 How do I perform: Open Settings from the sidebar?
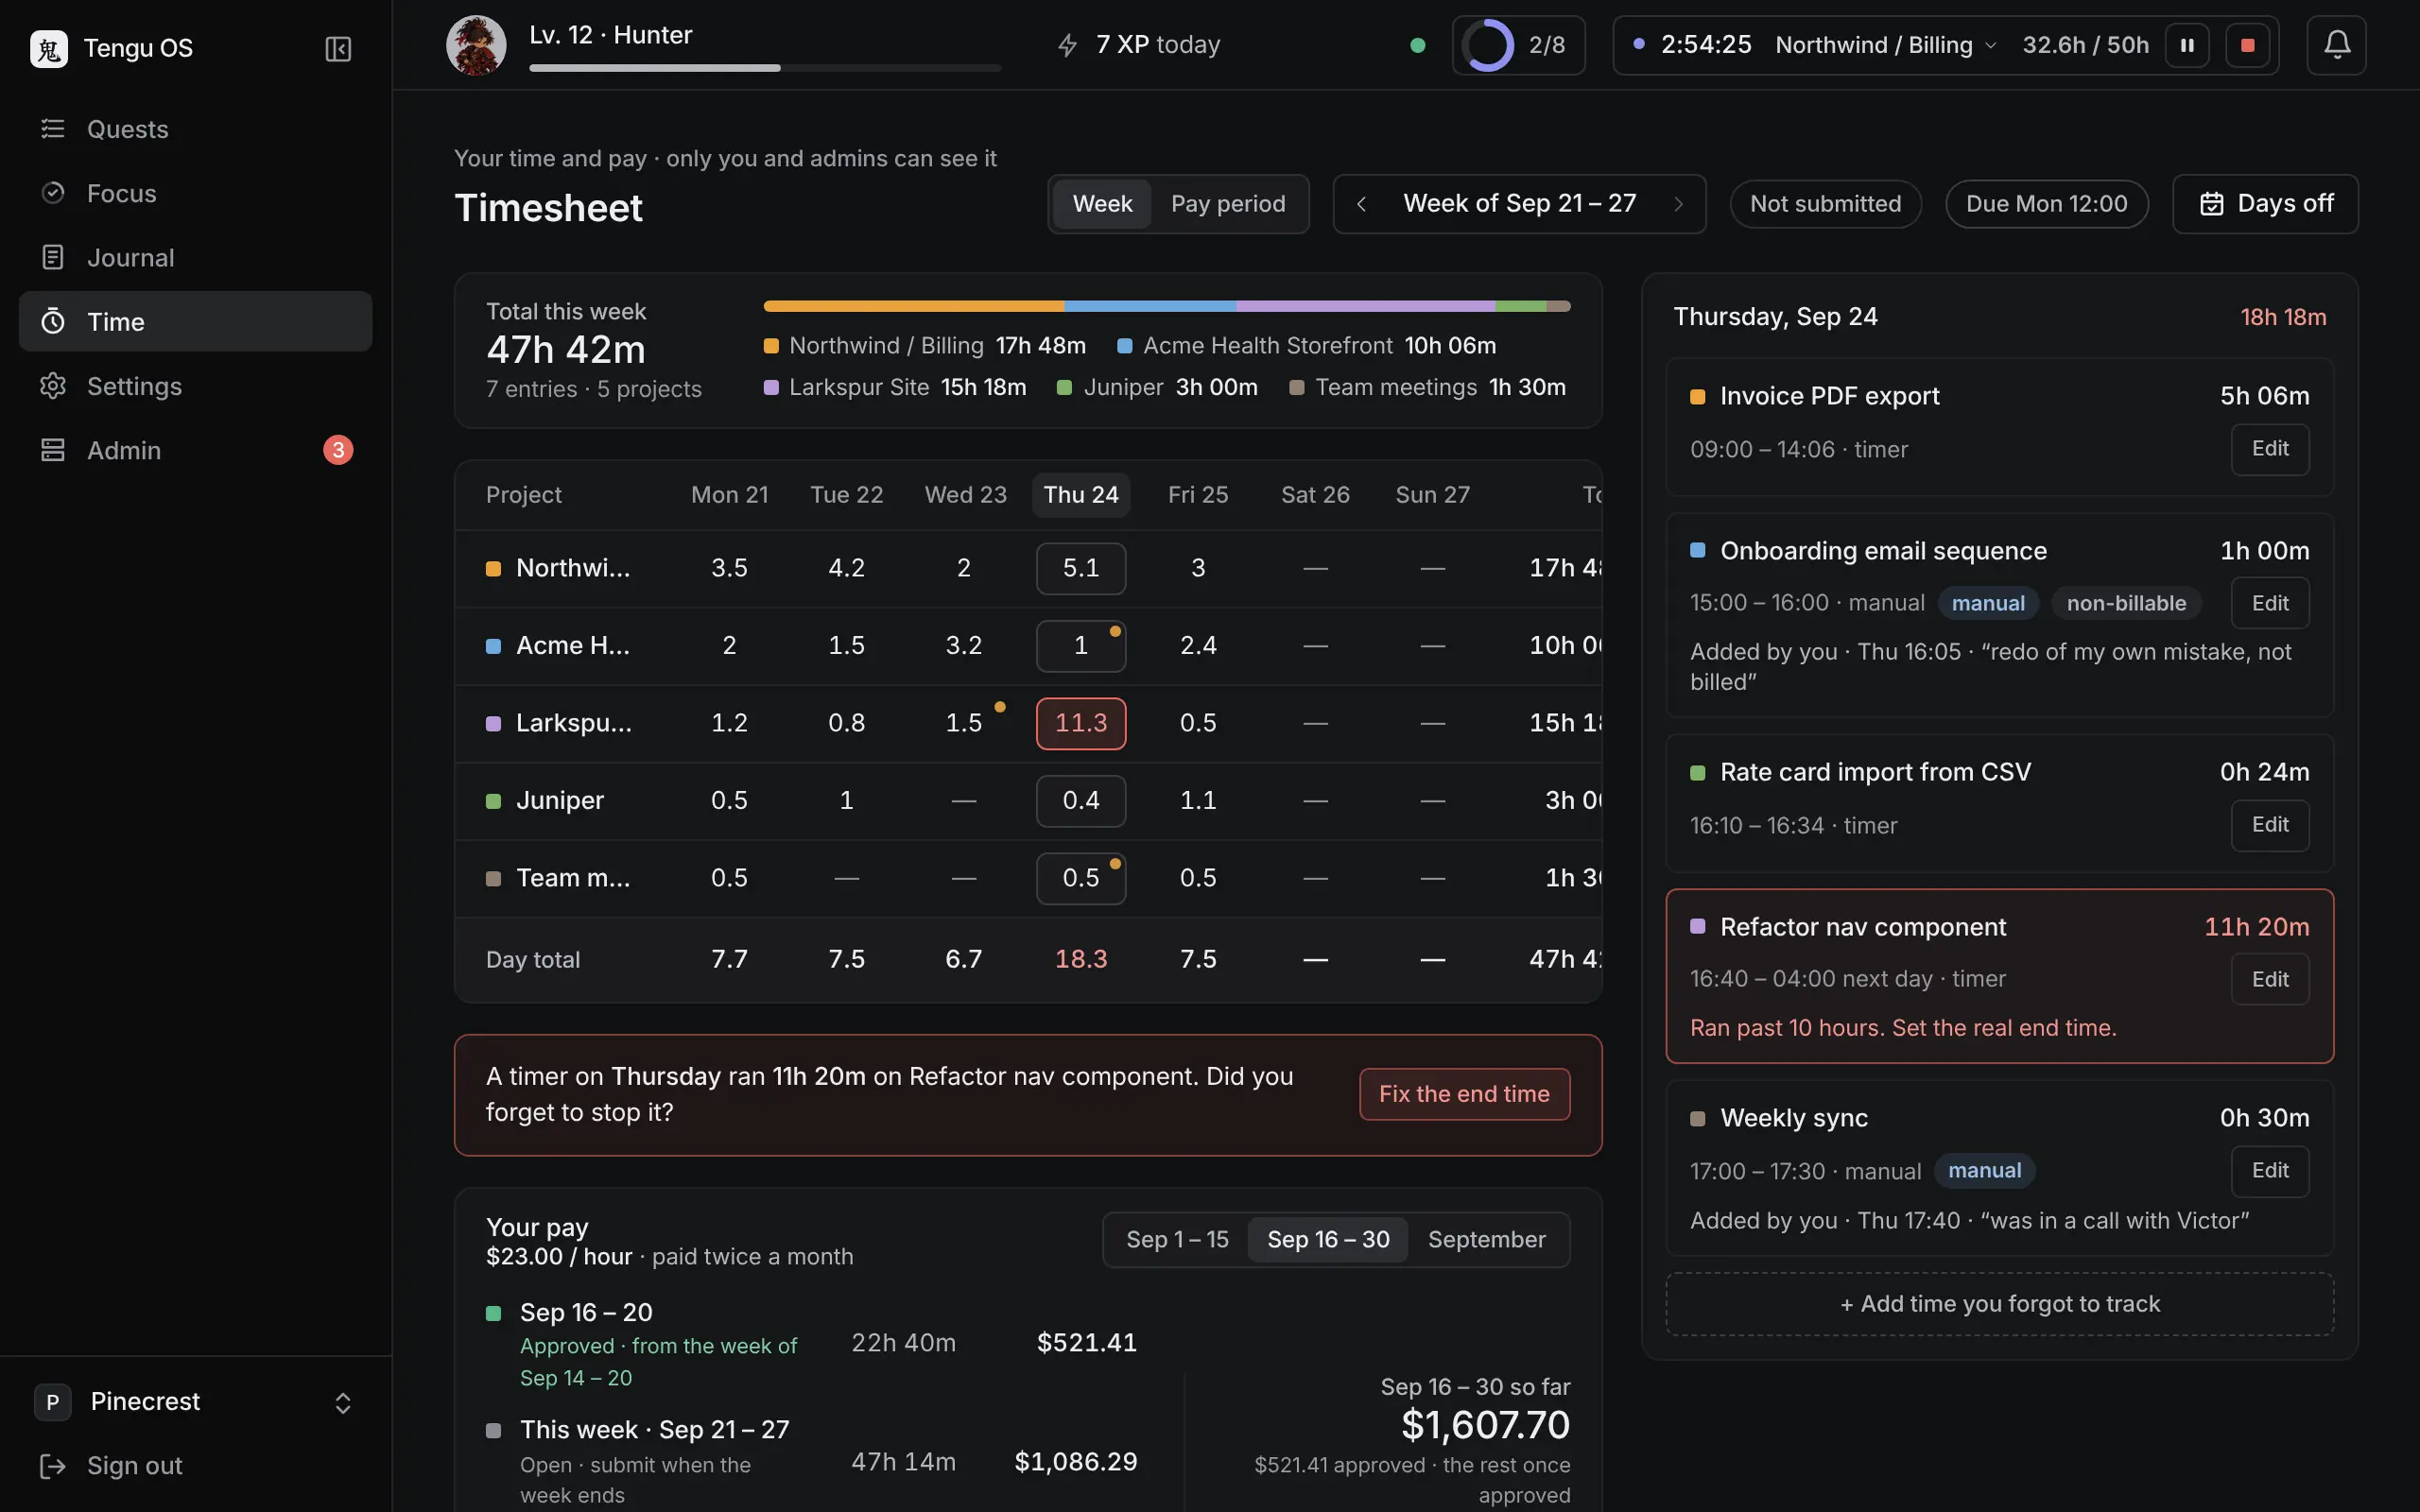[x=195, y=386]
